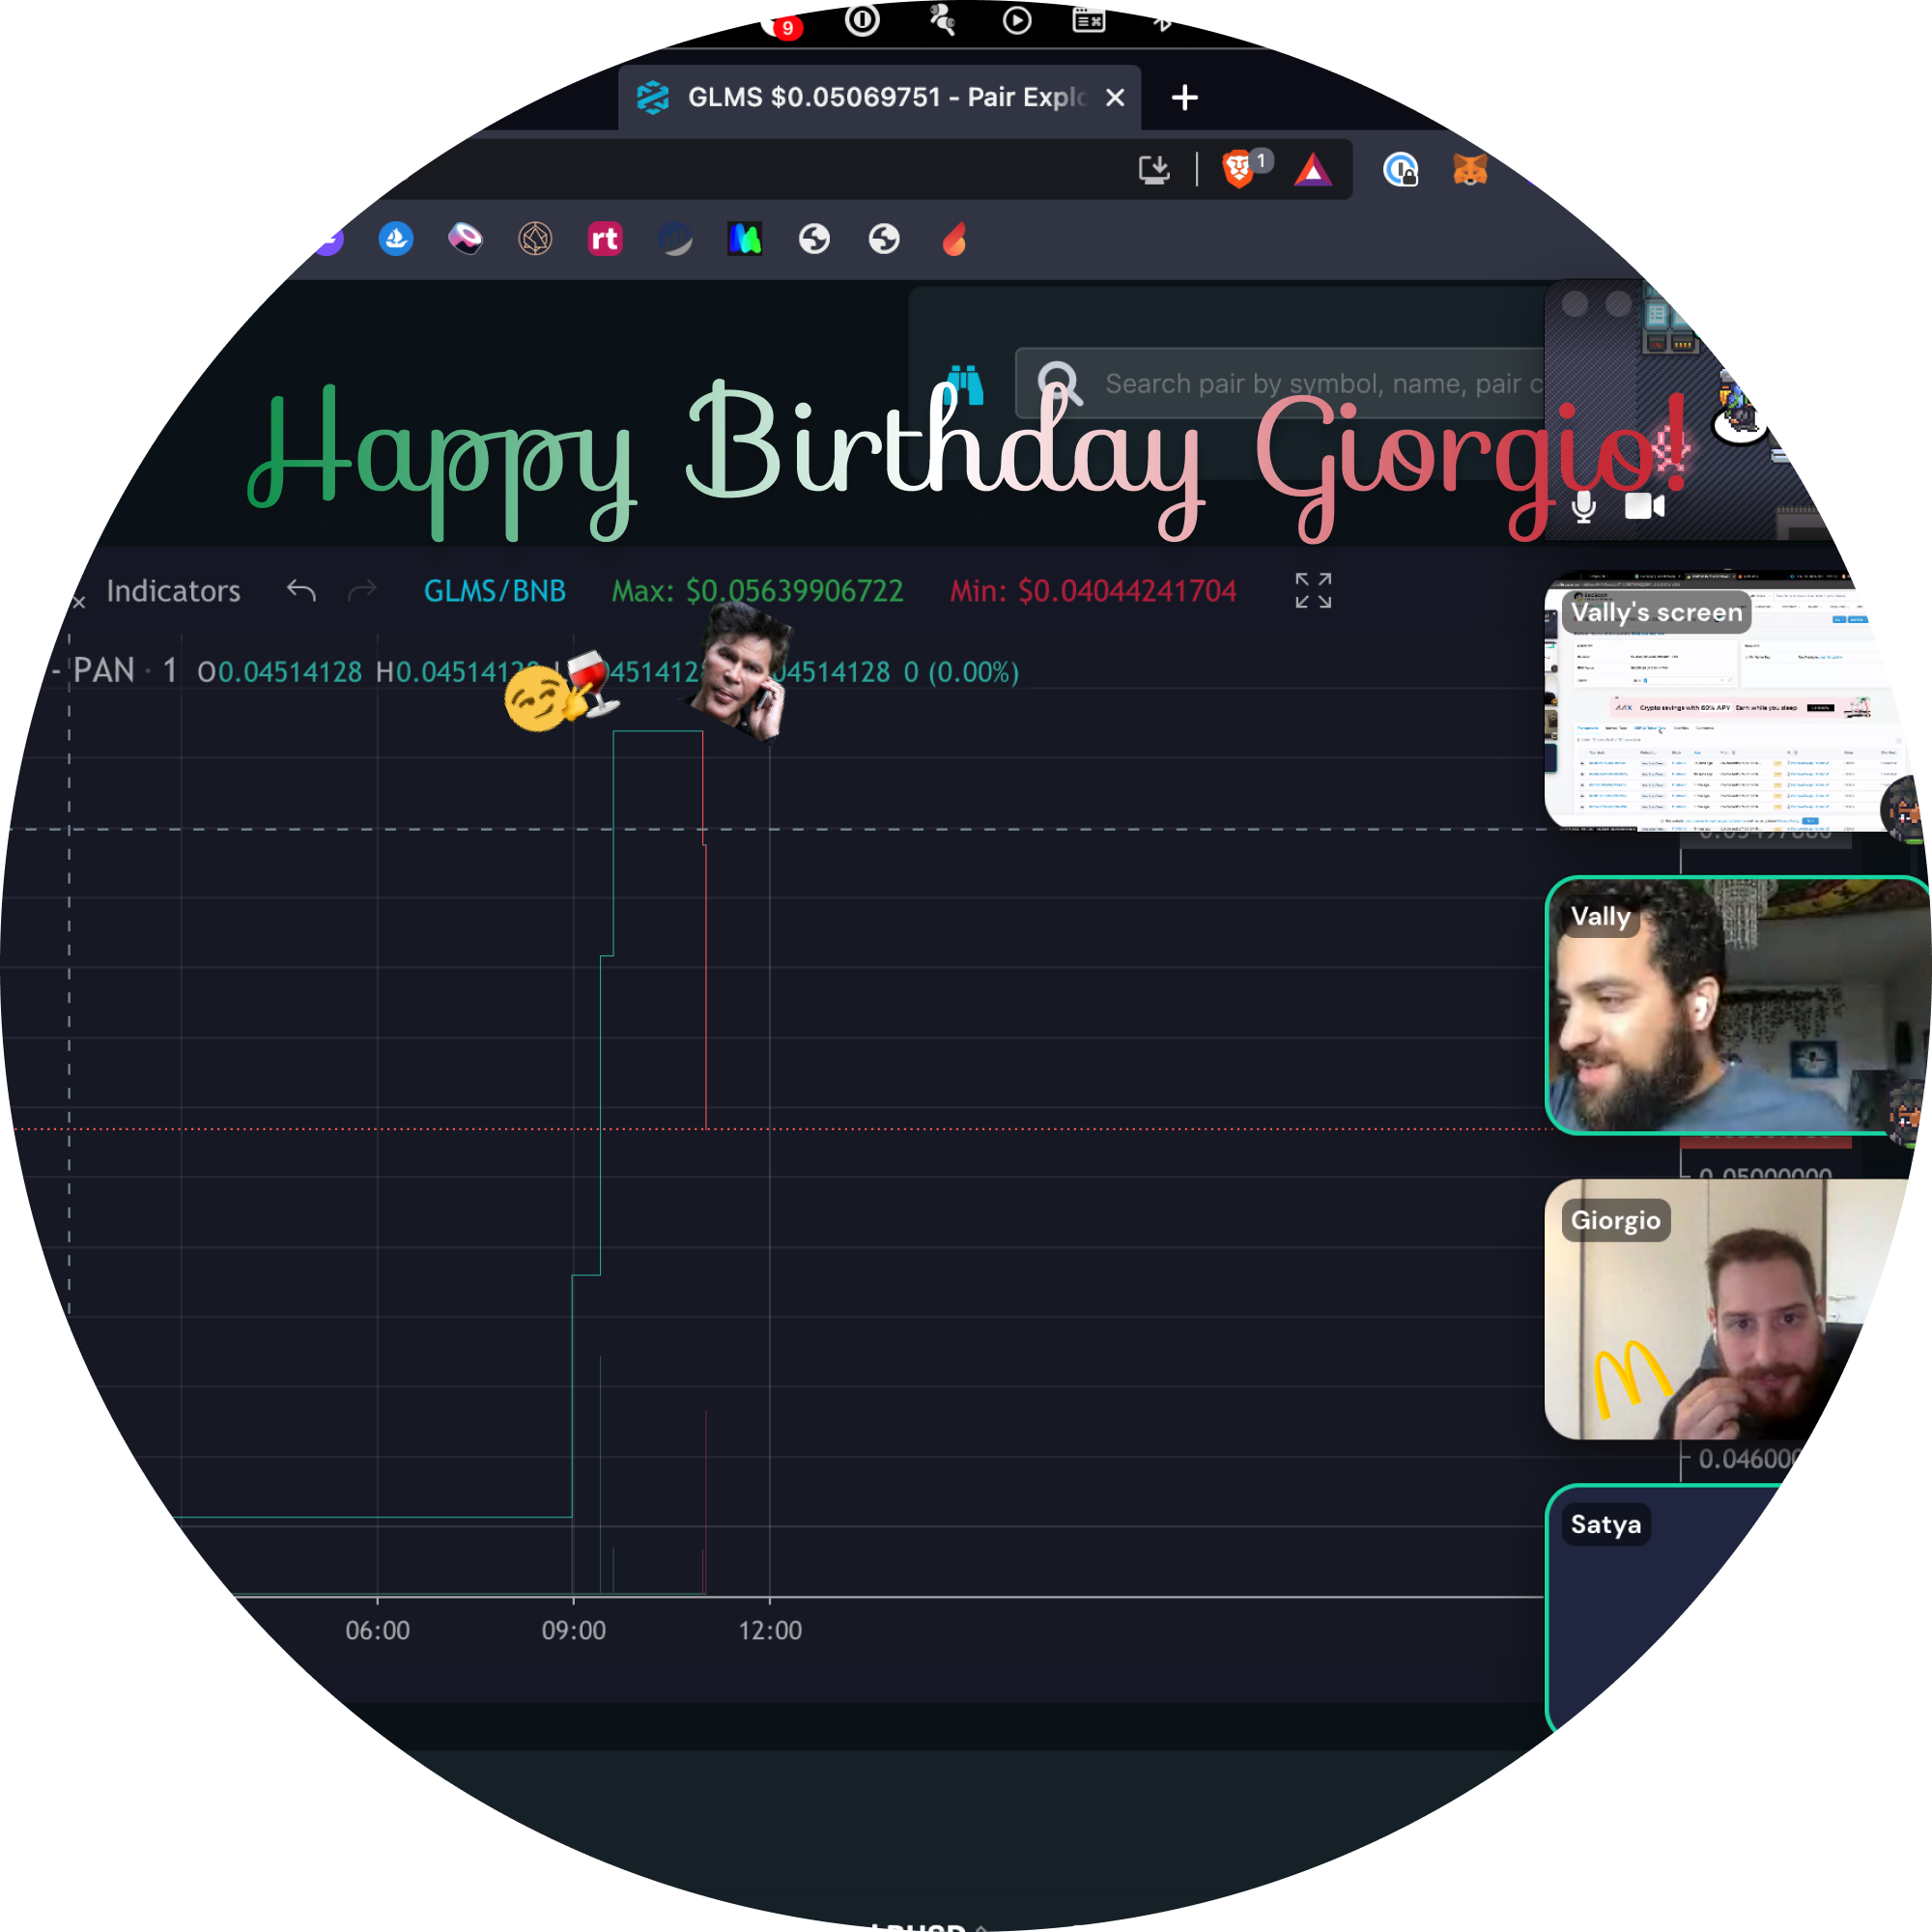Viewport: 1932px width, 1932px height.
Task: Click the undo arrow on the chart toolbar
Action: pyautogui.click(x=300, y=591)
